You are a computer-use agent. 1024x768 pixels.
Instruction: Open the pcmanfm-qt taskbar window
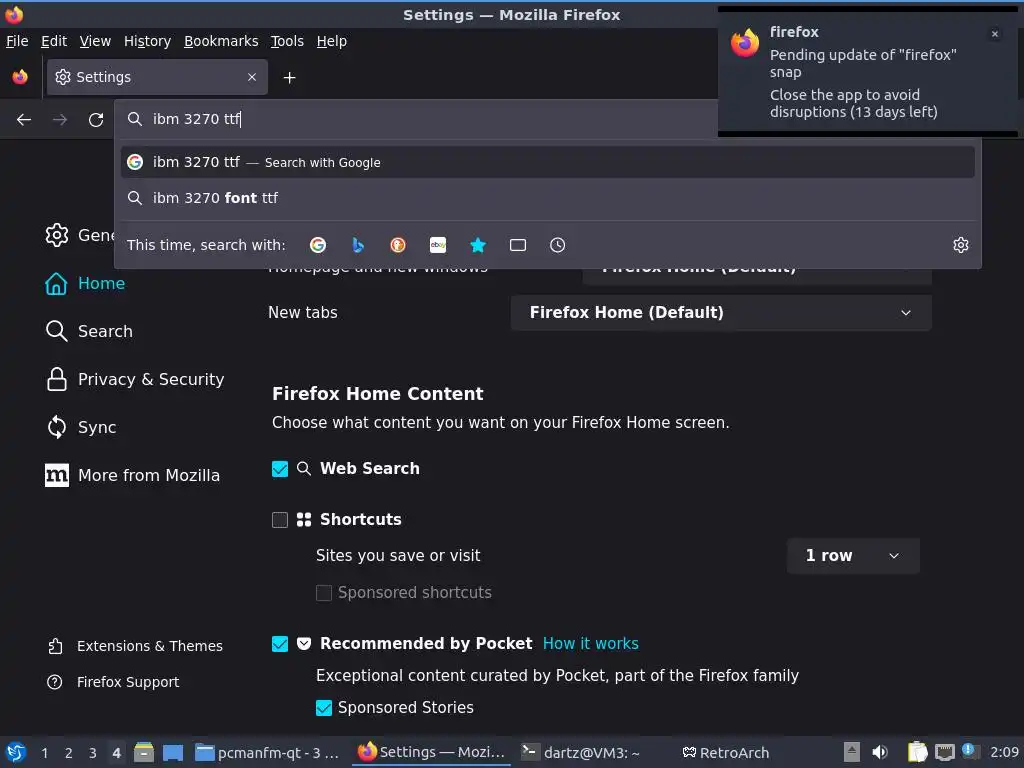click(268, 753)
